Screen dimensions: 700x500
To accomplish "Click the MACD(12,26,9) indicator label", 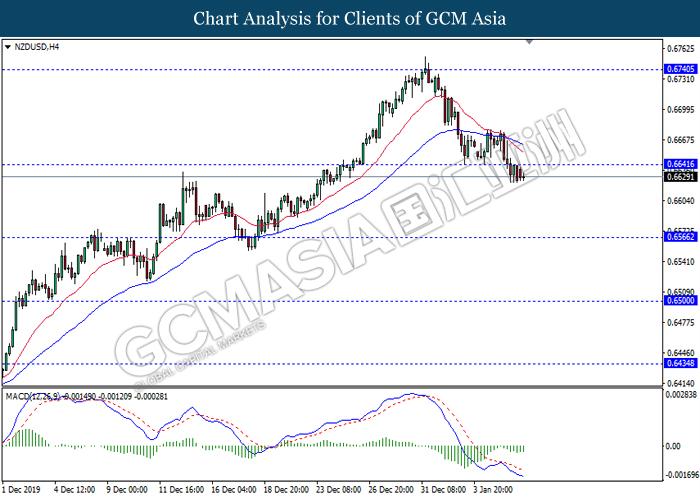I will tap(33, 396).
